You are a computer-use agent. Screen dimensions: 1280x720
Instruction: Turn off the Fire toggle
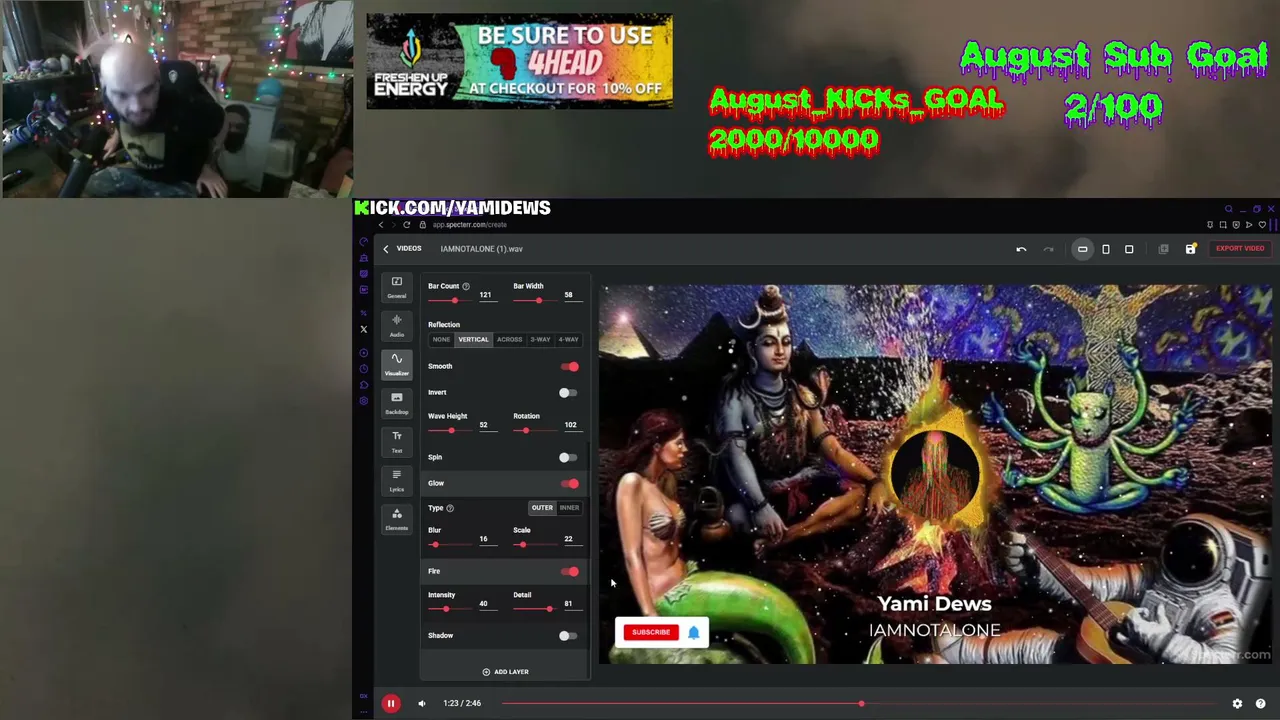(569, 572)
